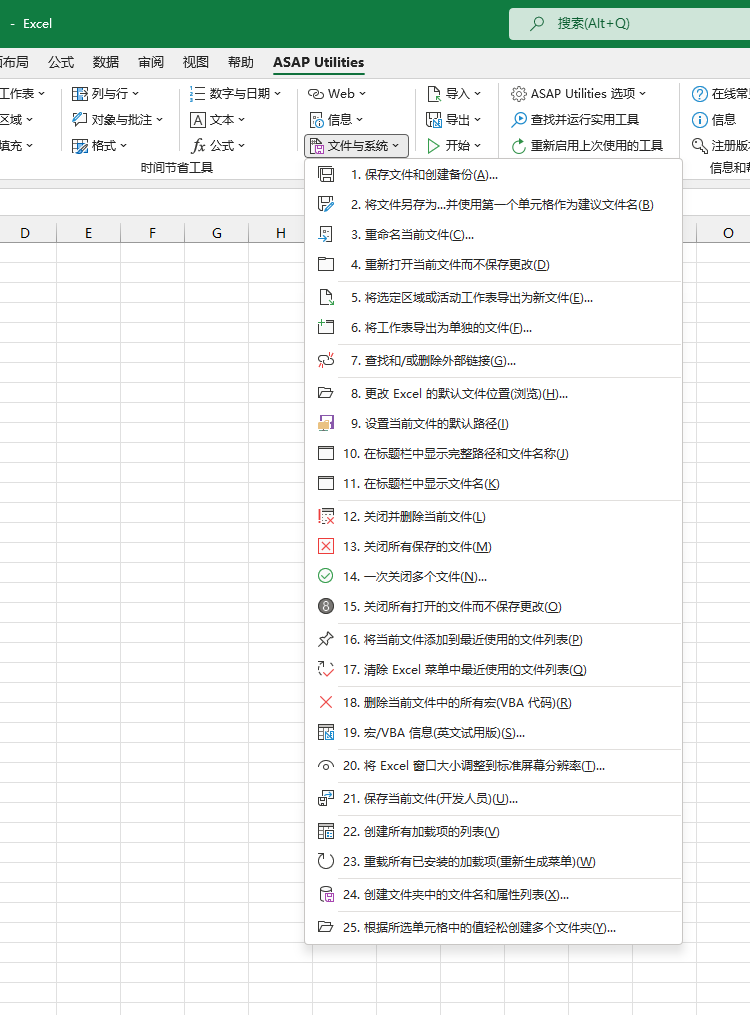The image size is (750, 1015).
Task: Expand the 格式 dropdown menu
Action: tap(100, 146)
